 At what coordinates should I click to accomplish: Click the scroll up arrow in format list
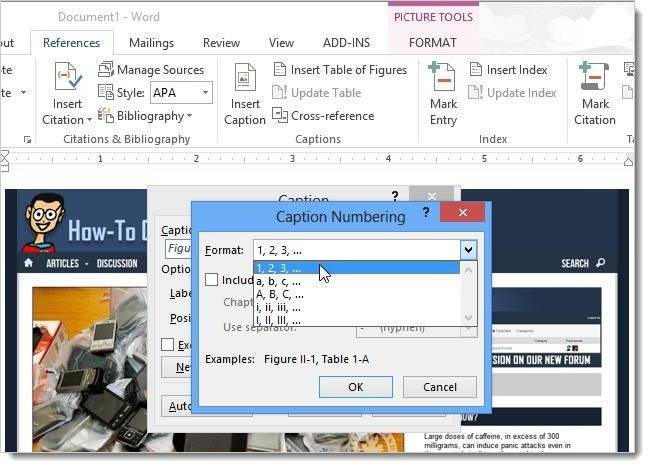click(469, 271)
